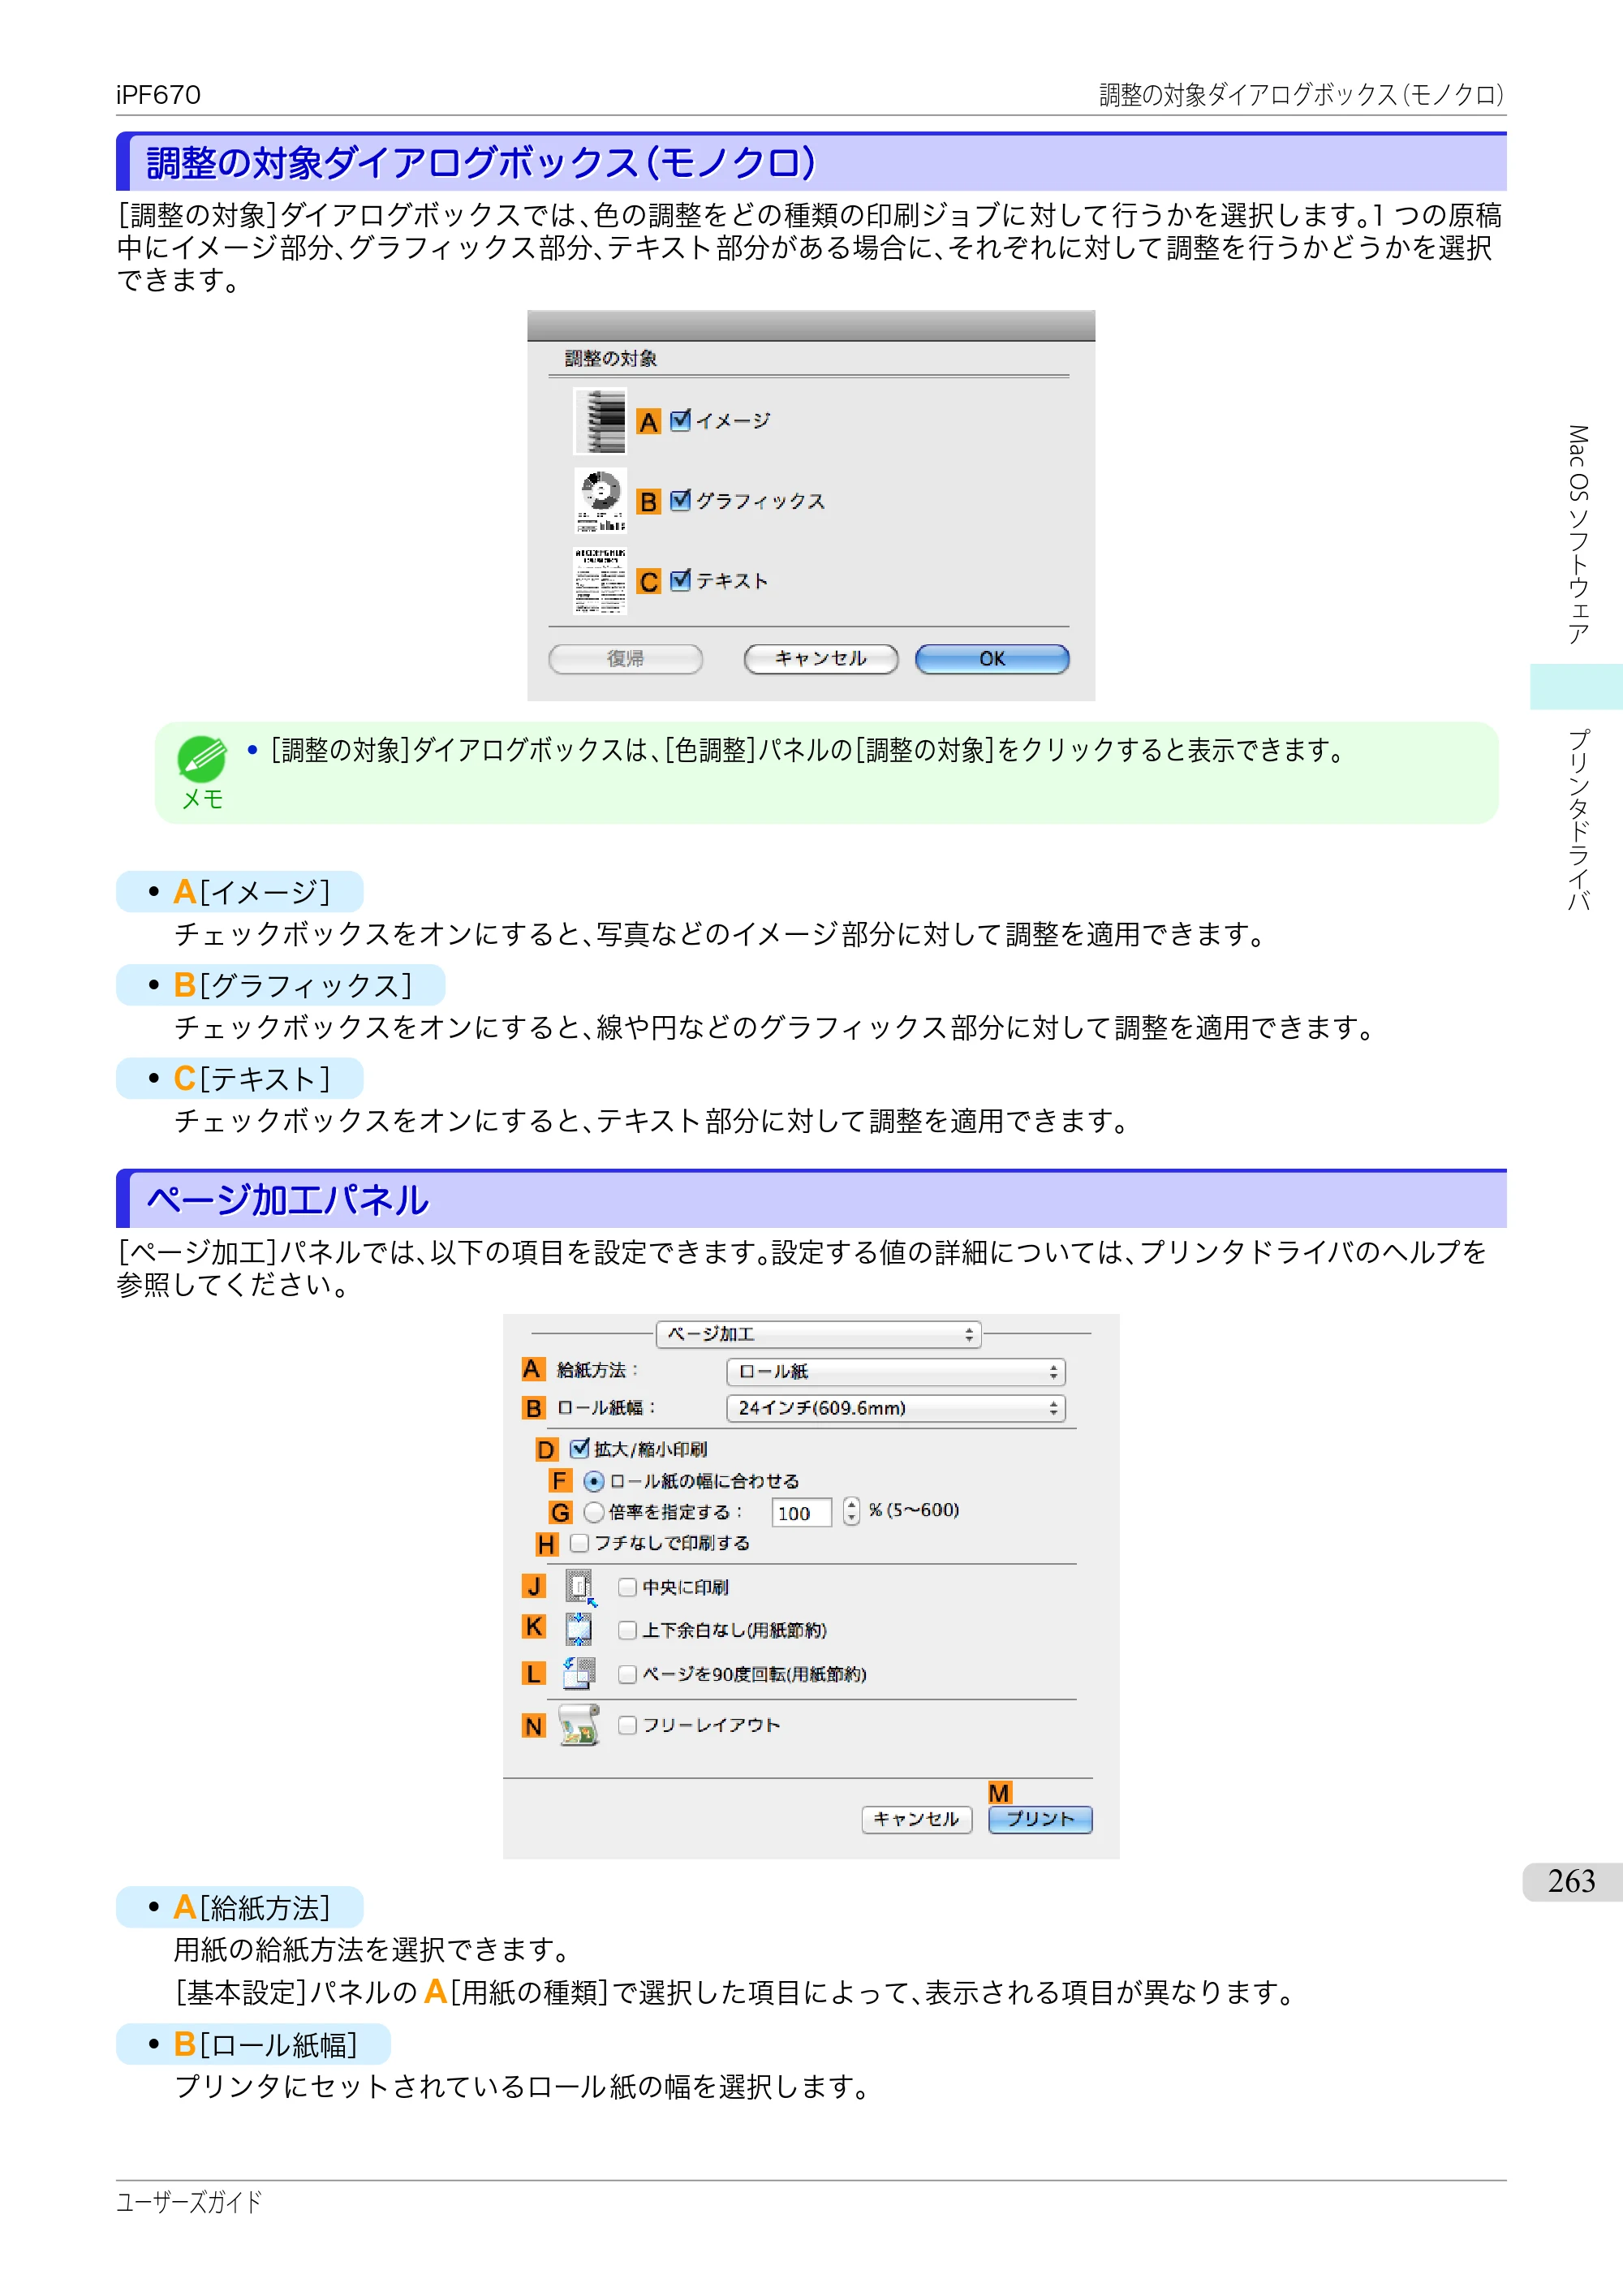
Task: Select 倍率を指定する radio button
Action: (594, 1512)
